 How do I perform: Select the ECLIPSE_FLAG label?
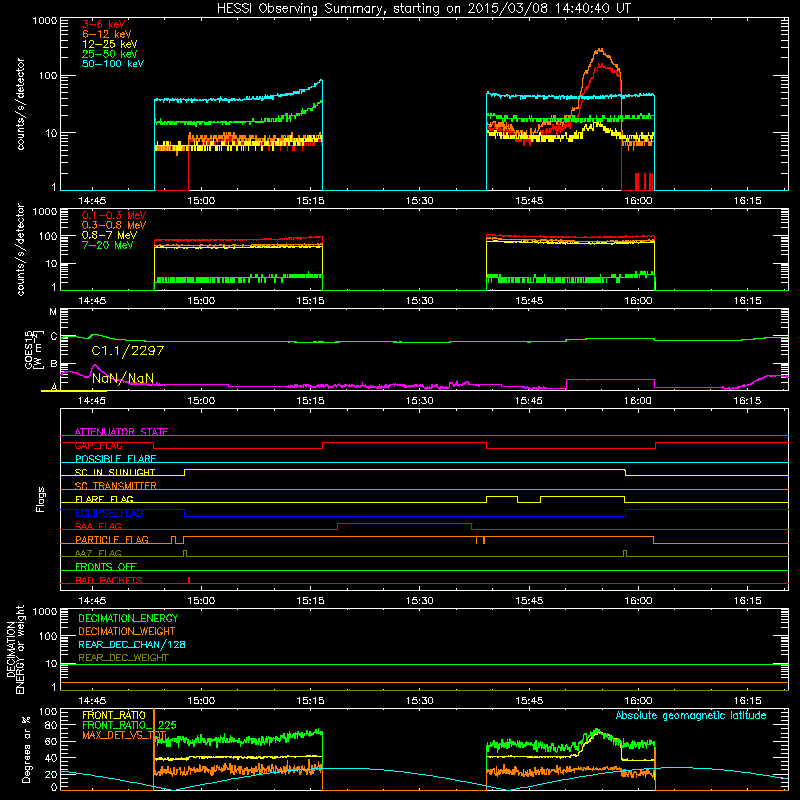(x=109, y=513)
